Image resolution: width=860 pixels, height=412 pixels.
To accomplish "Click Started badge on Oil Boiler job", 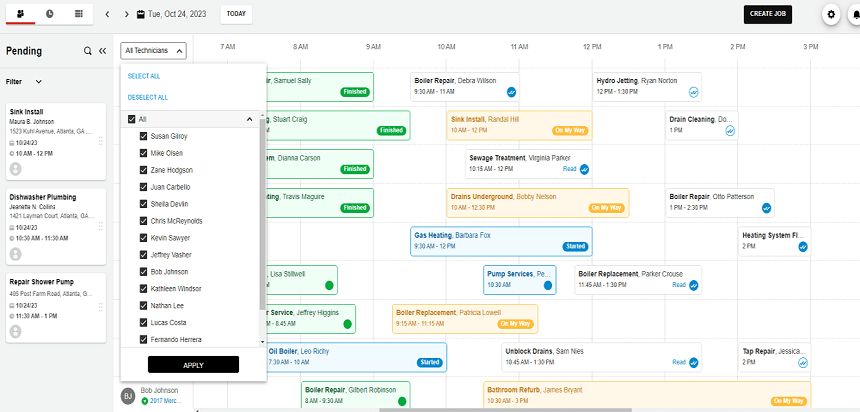I will pyautogui.click(x=430, y=363).
